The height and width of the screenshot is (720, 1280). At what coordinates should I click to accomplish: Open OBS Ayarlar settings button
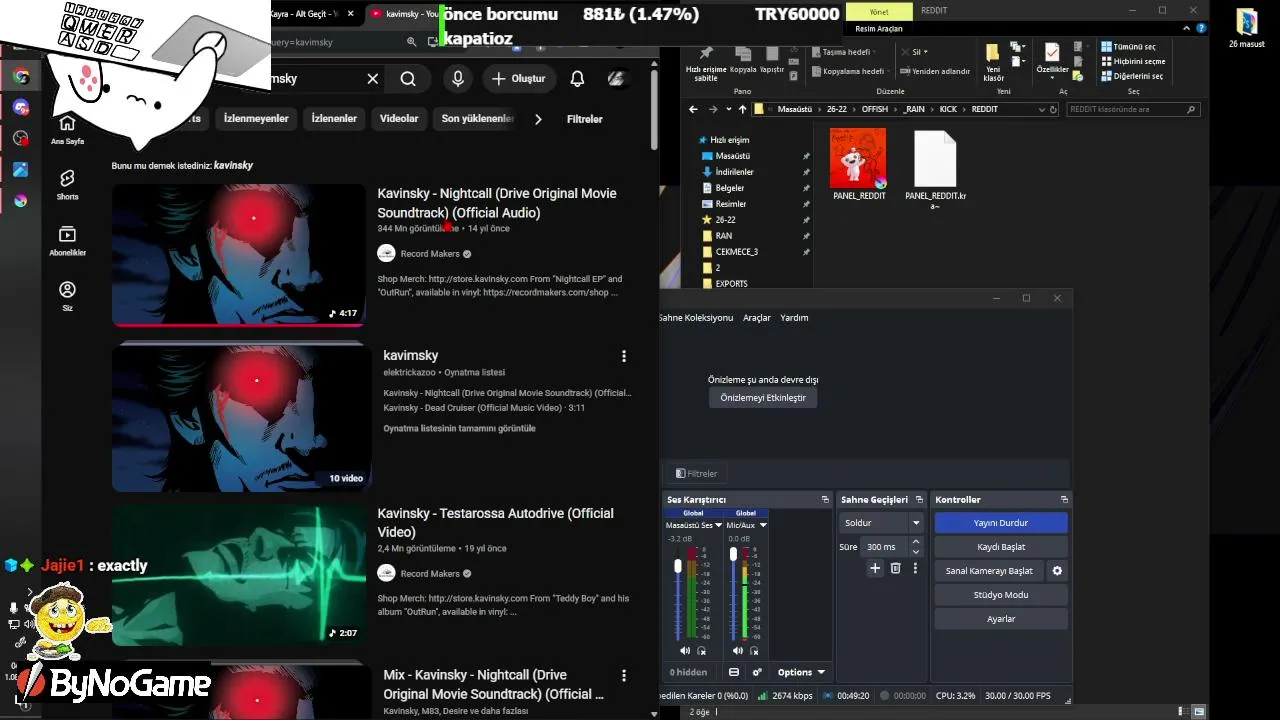pos(1001,619)
